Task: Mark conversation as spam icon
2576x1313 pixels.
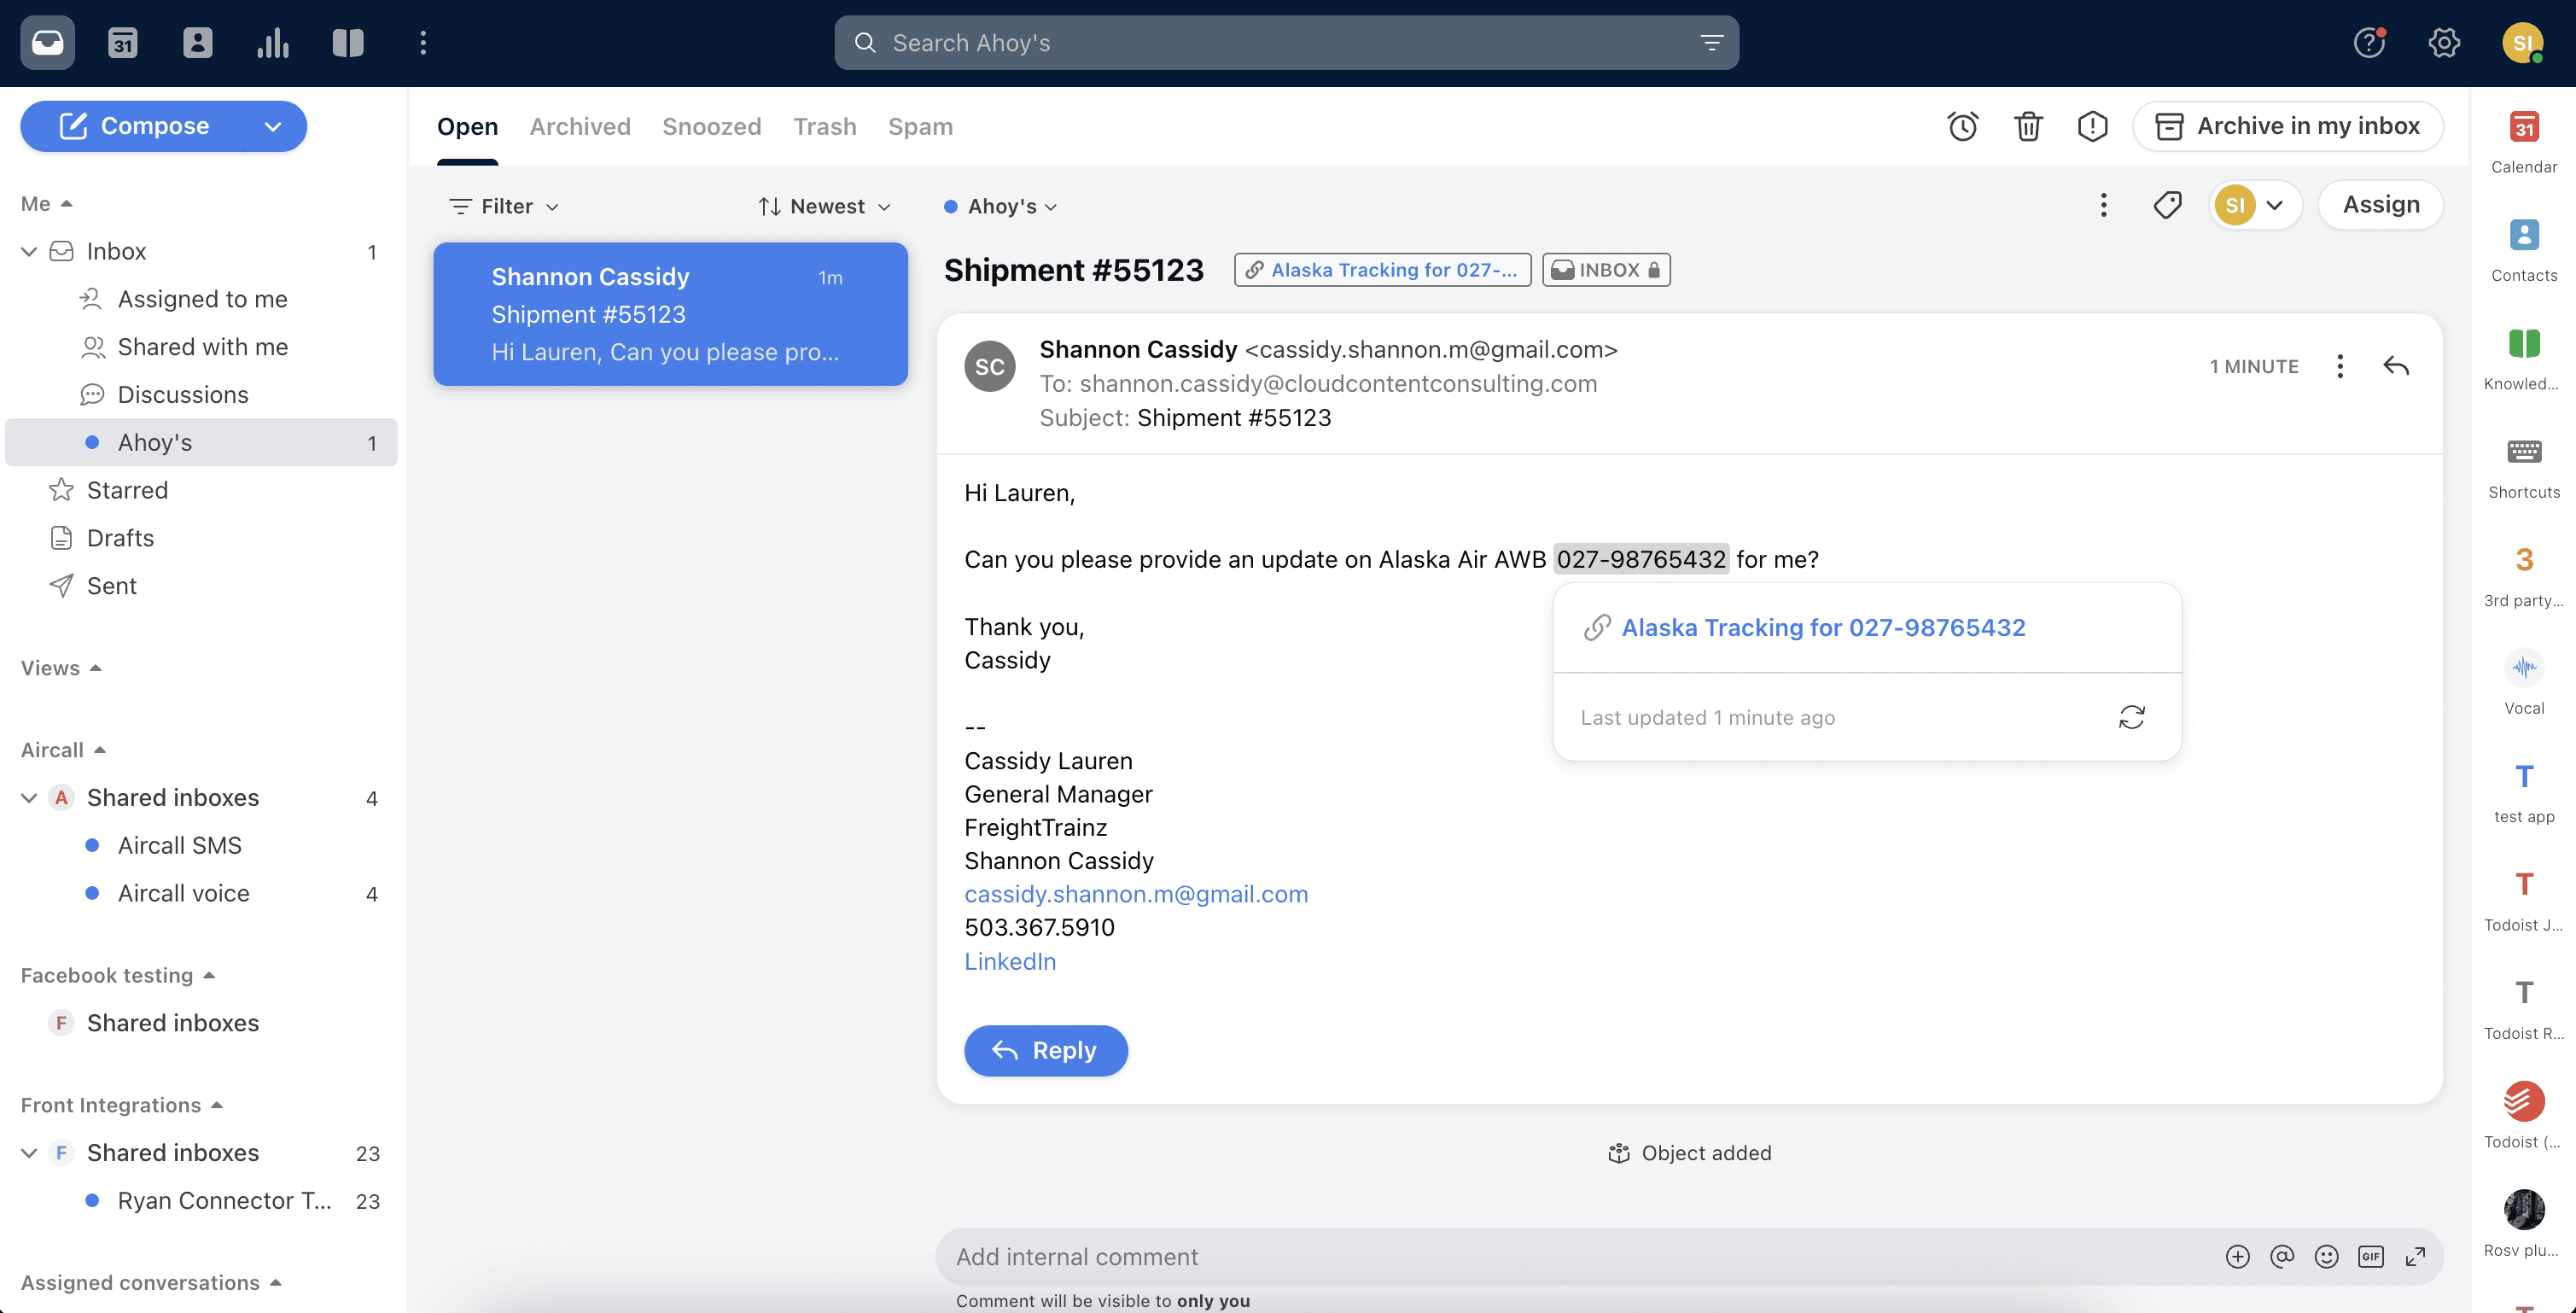Action: (x=2092, y=126)
